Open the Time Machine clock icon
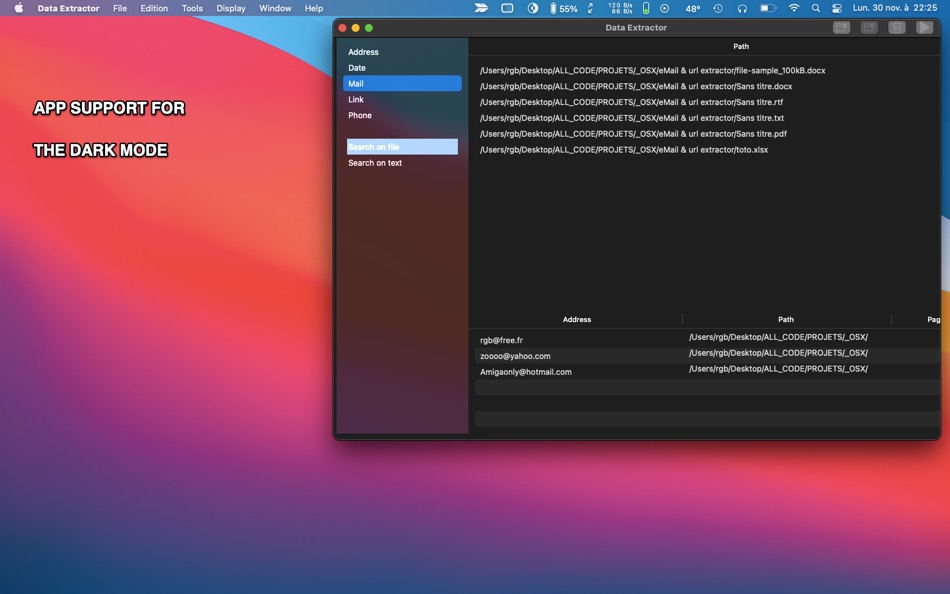The height and width of the screenshot is (594, 950). (x=718, y=8)
